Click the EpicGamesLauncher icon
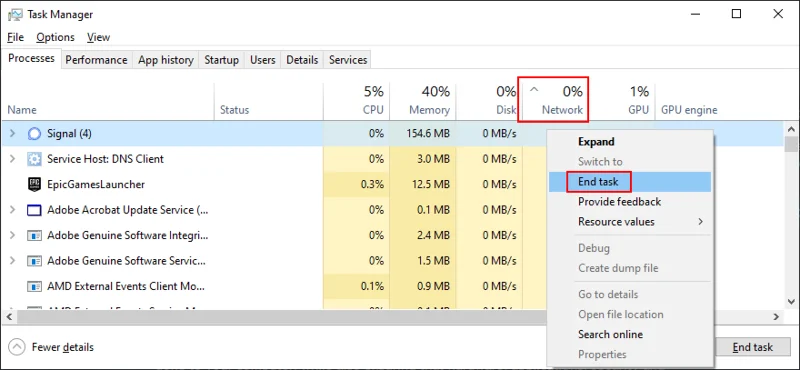 (34, 185)
